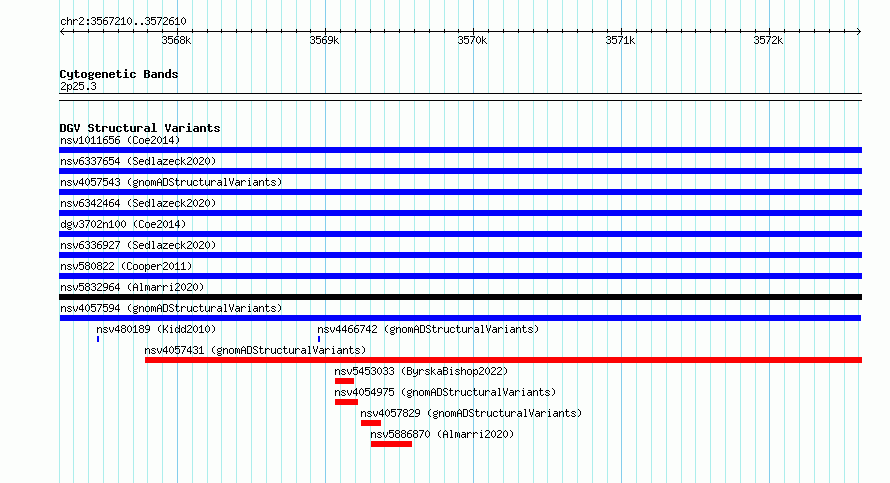Click the nsv1011656 (Coe2014) blue variant bar
Viewport: 890px width, 483px height.
pyautogui.click(x=460, y=150)
